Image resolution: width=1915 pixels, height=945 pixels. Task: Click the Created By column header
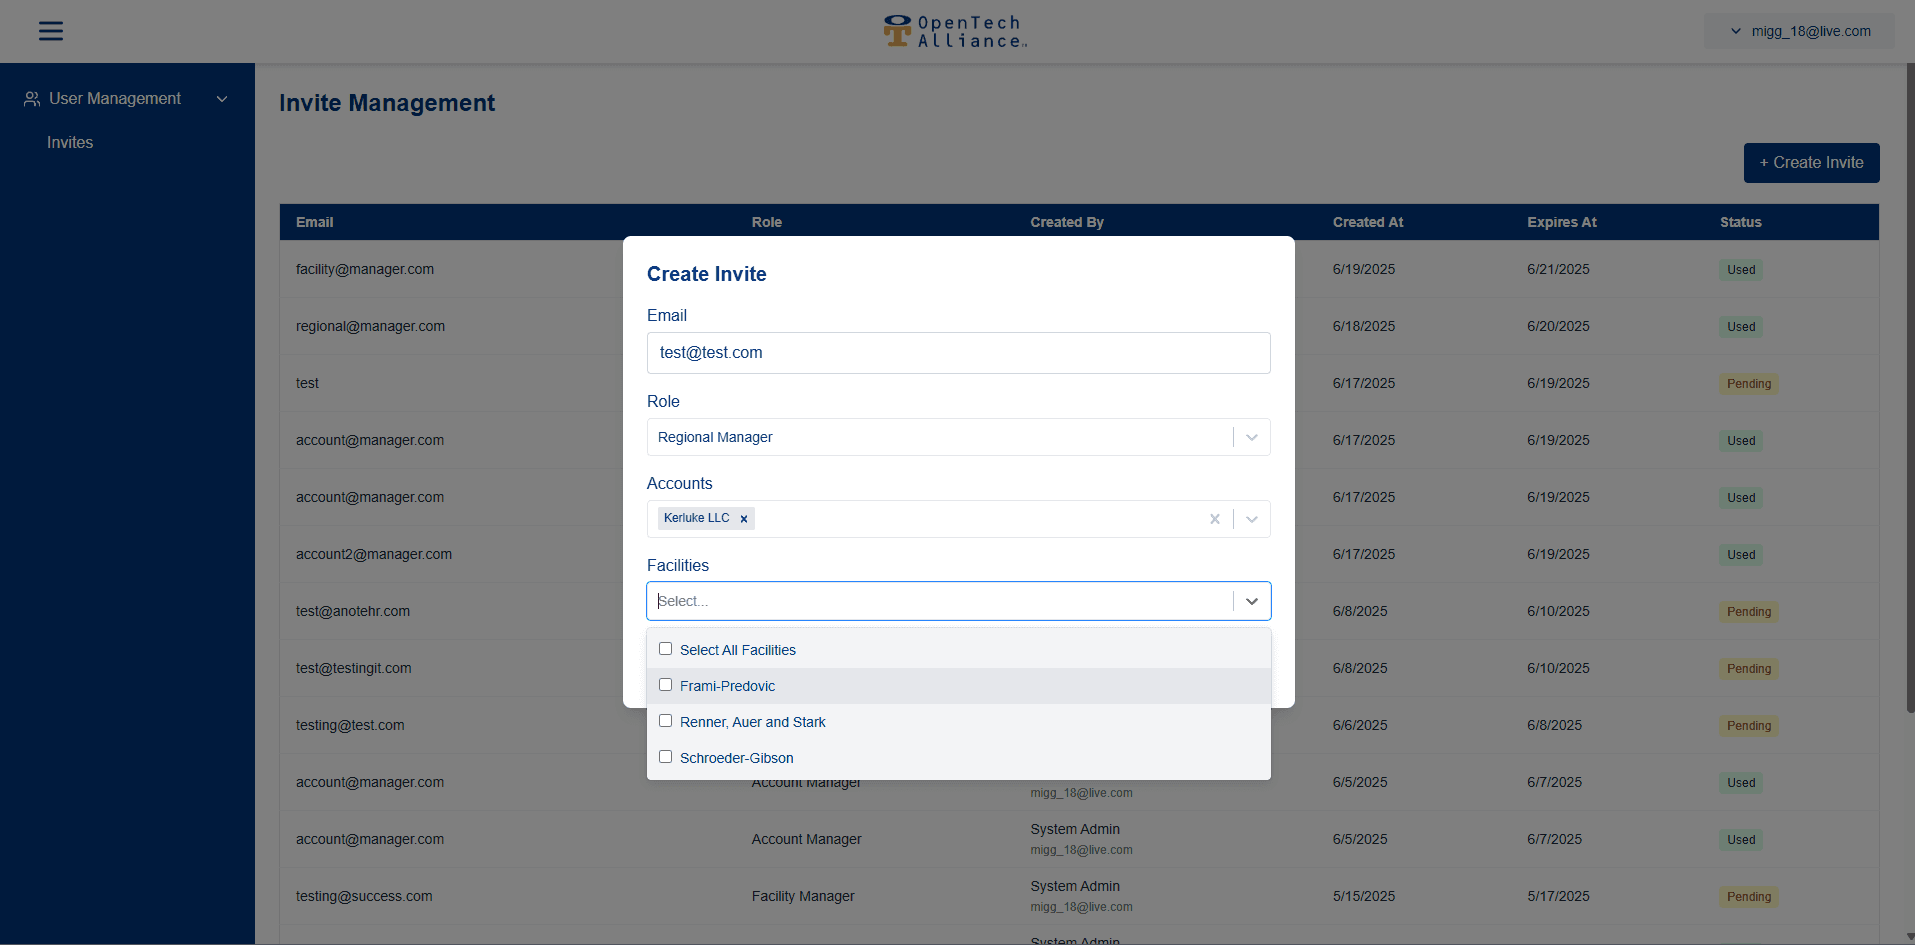(x=1067, y=222)
